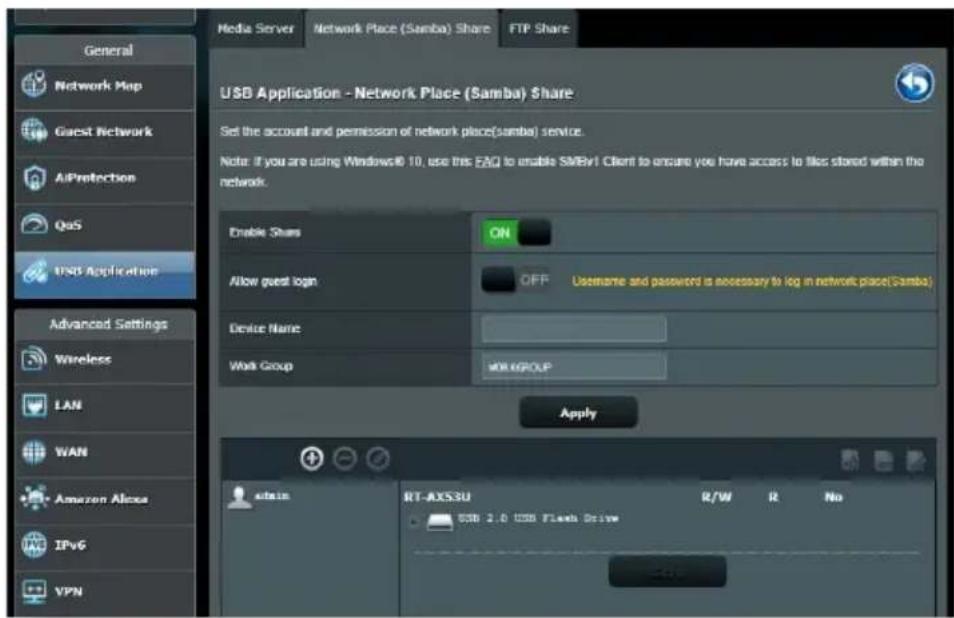Click the No permission column header
954x618 pixels.
point(833,497)
